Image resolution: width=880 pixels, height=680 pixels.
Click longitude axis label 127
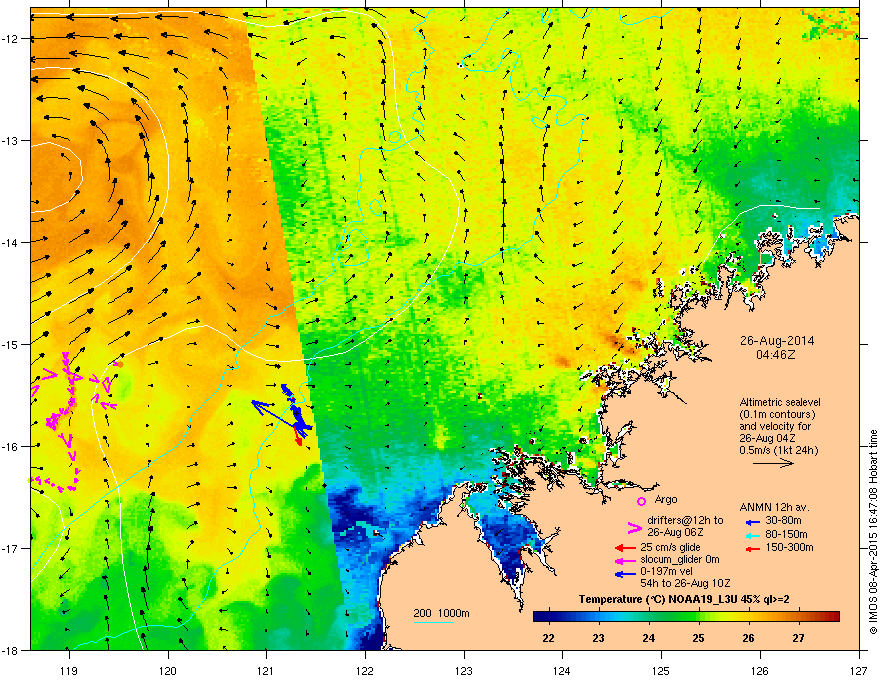[859, 670]
